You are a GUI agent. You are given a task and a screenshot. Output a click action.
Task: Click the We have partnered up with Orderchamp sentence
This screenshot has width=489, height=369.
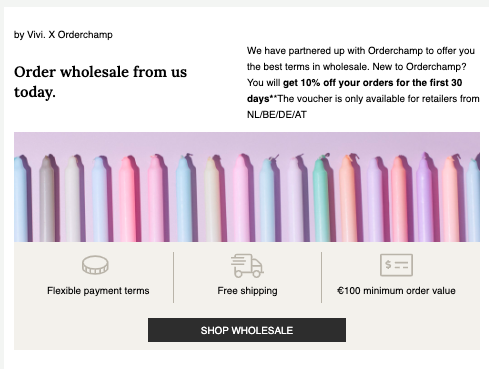(361, 59)
